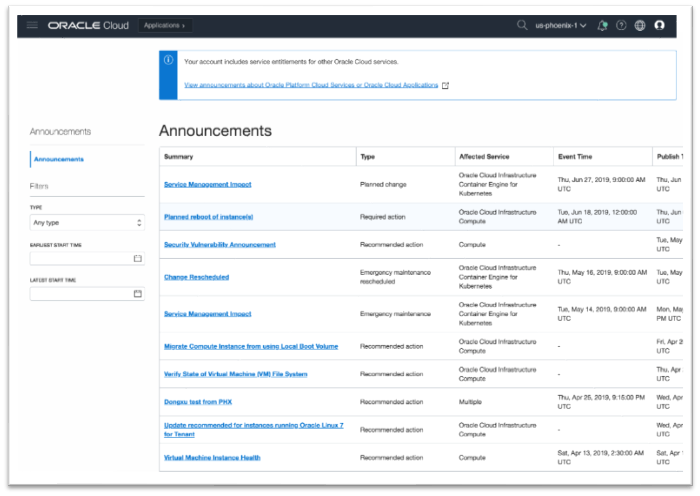This screenshot has height=496, width=700.
Task: Click Sat, Apr 13, 2019 event time cell
Action: (x=601, y=458)
